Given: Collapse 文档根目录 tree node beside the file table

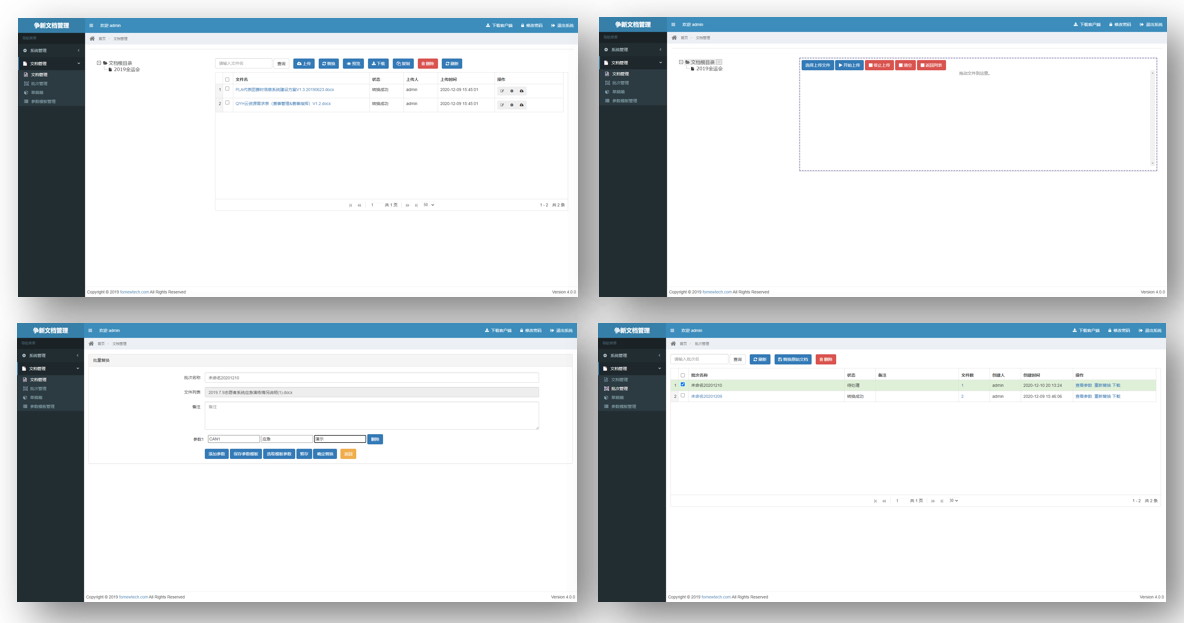Looking at the screenshot, I should pos(98,63).
